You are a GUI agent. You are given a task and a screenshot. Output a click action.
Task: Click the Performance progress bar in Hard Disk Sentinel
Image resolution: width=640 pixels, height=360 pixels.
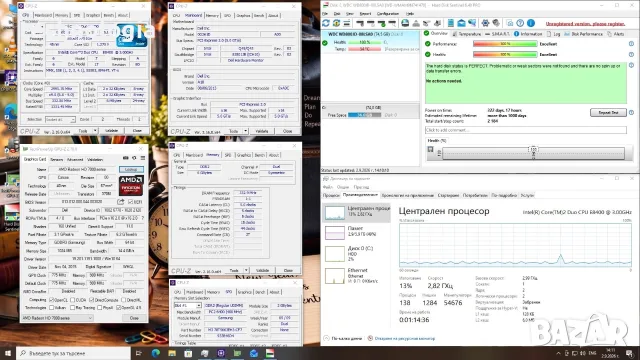click(505, 44)
